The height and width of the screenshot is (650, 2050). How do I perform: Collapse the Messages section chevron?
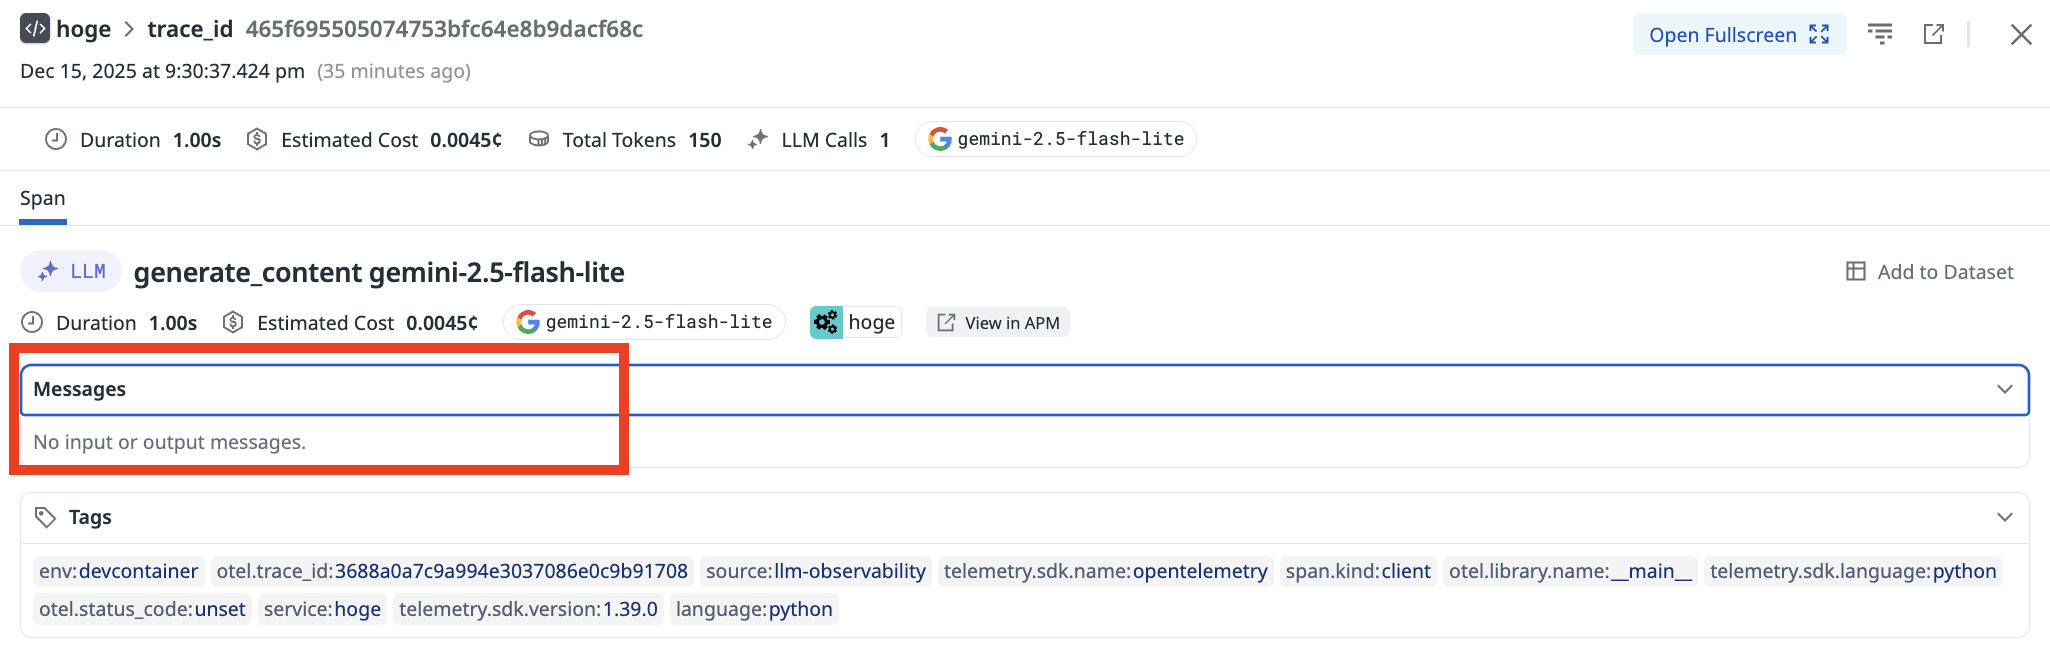[x=2004, y=389]
